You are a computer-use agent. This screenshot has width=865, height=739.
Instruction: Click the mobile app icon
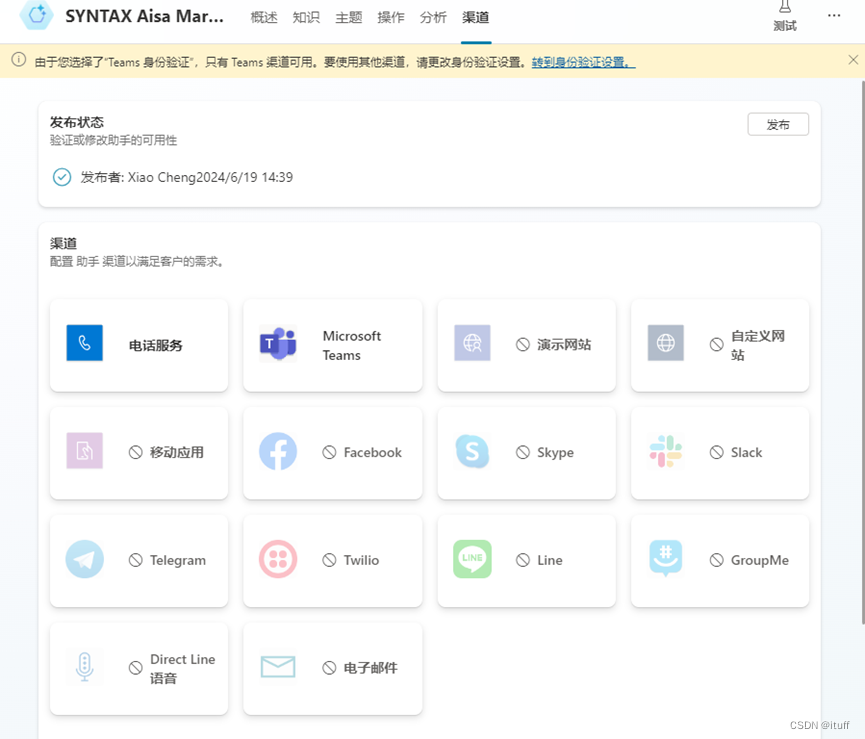[84, 451]
